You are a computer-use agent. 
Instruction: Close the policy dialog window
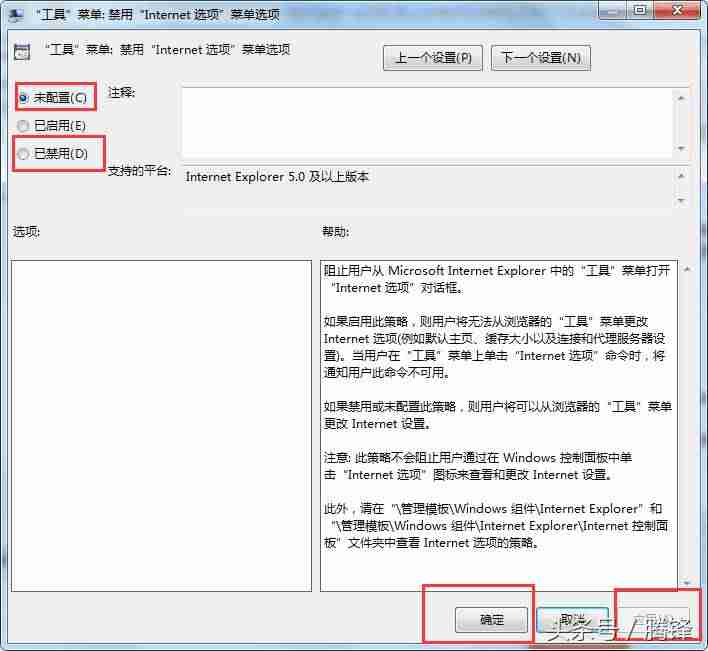[x=677, y=9]
